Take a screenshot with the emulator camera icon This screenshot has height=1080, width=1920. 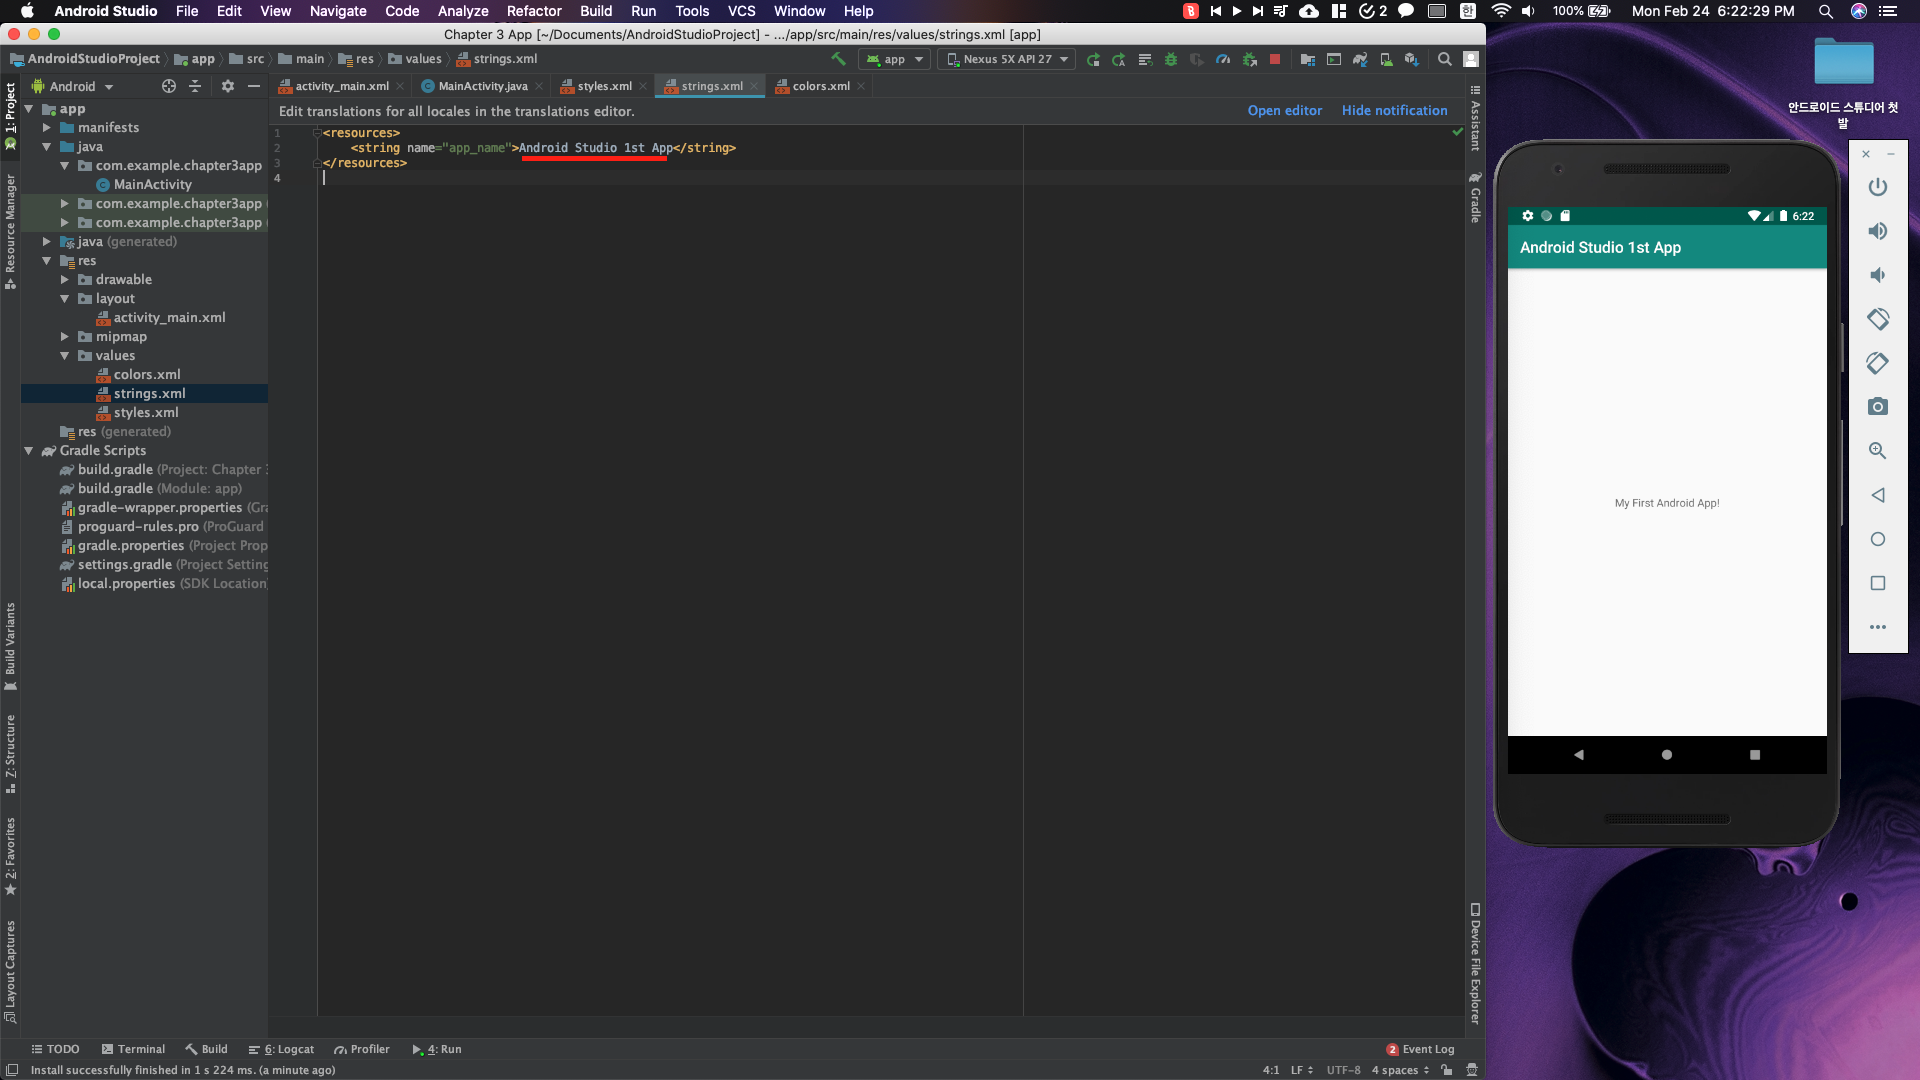[x=1878, y=406]
